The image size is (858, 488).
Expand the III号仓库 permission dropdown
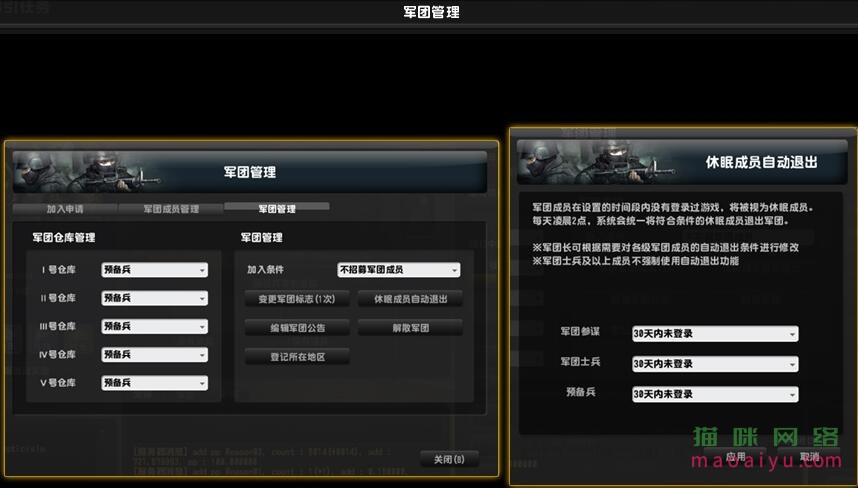pyautogui.click(x=154, y=327)
